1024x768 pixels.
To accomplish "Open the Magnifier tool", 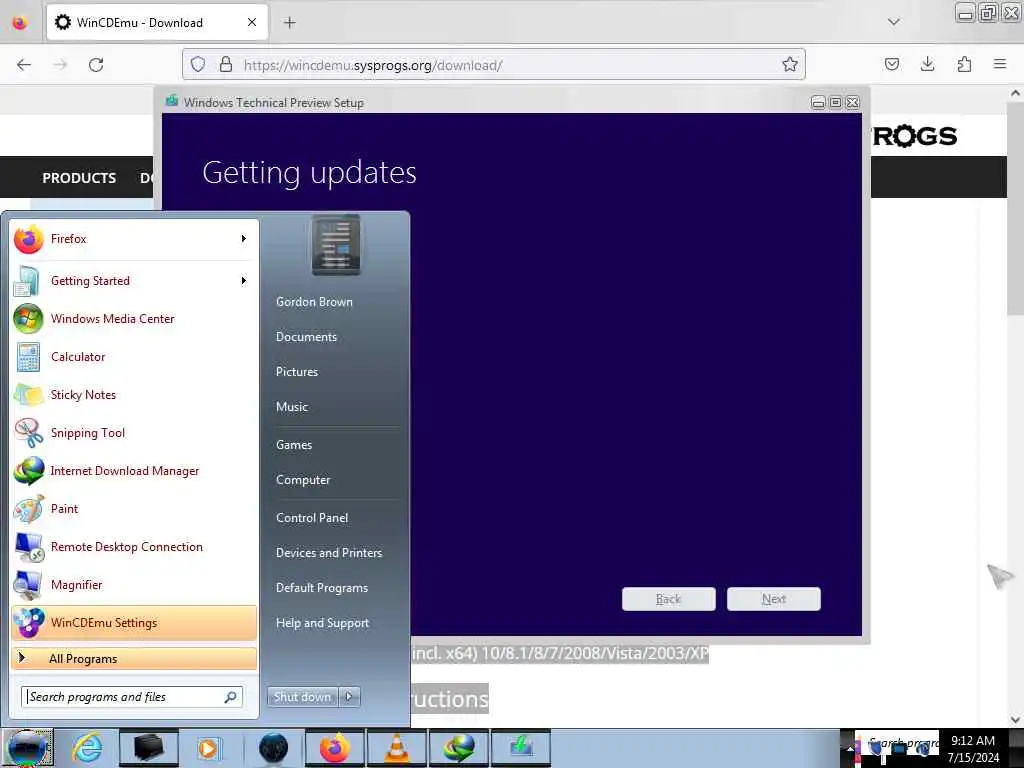I will [134, 584].
